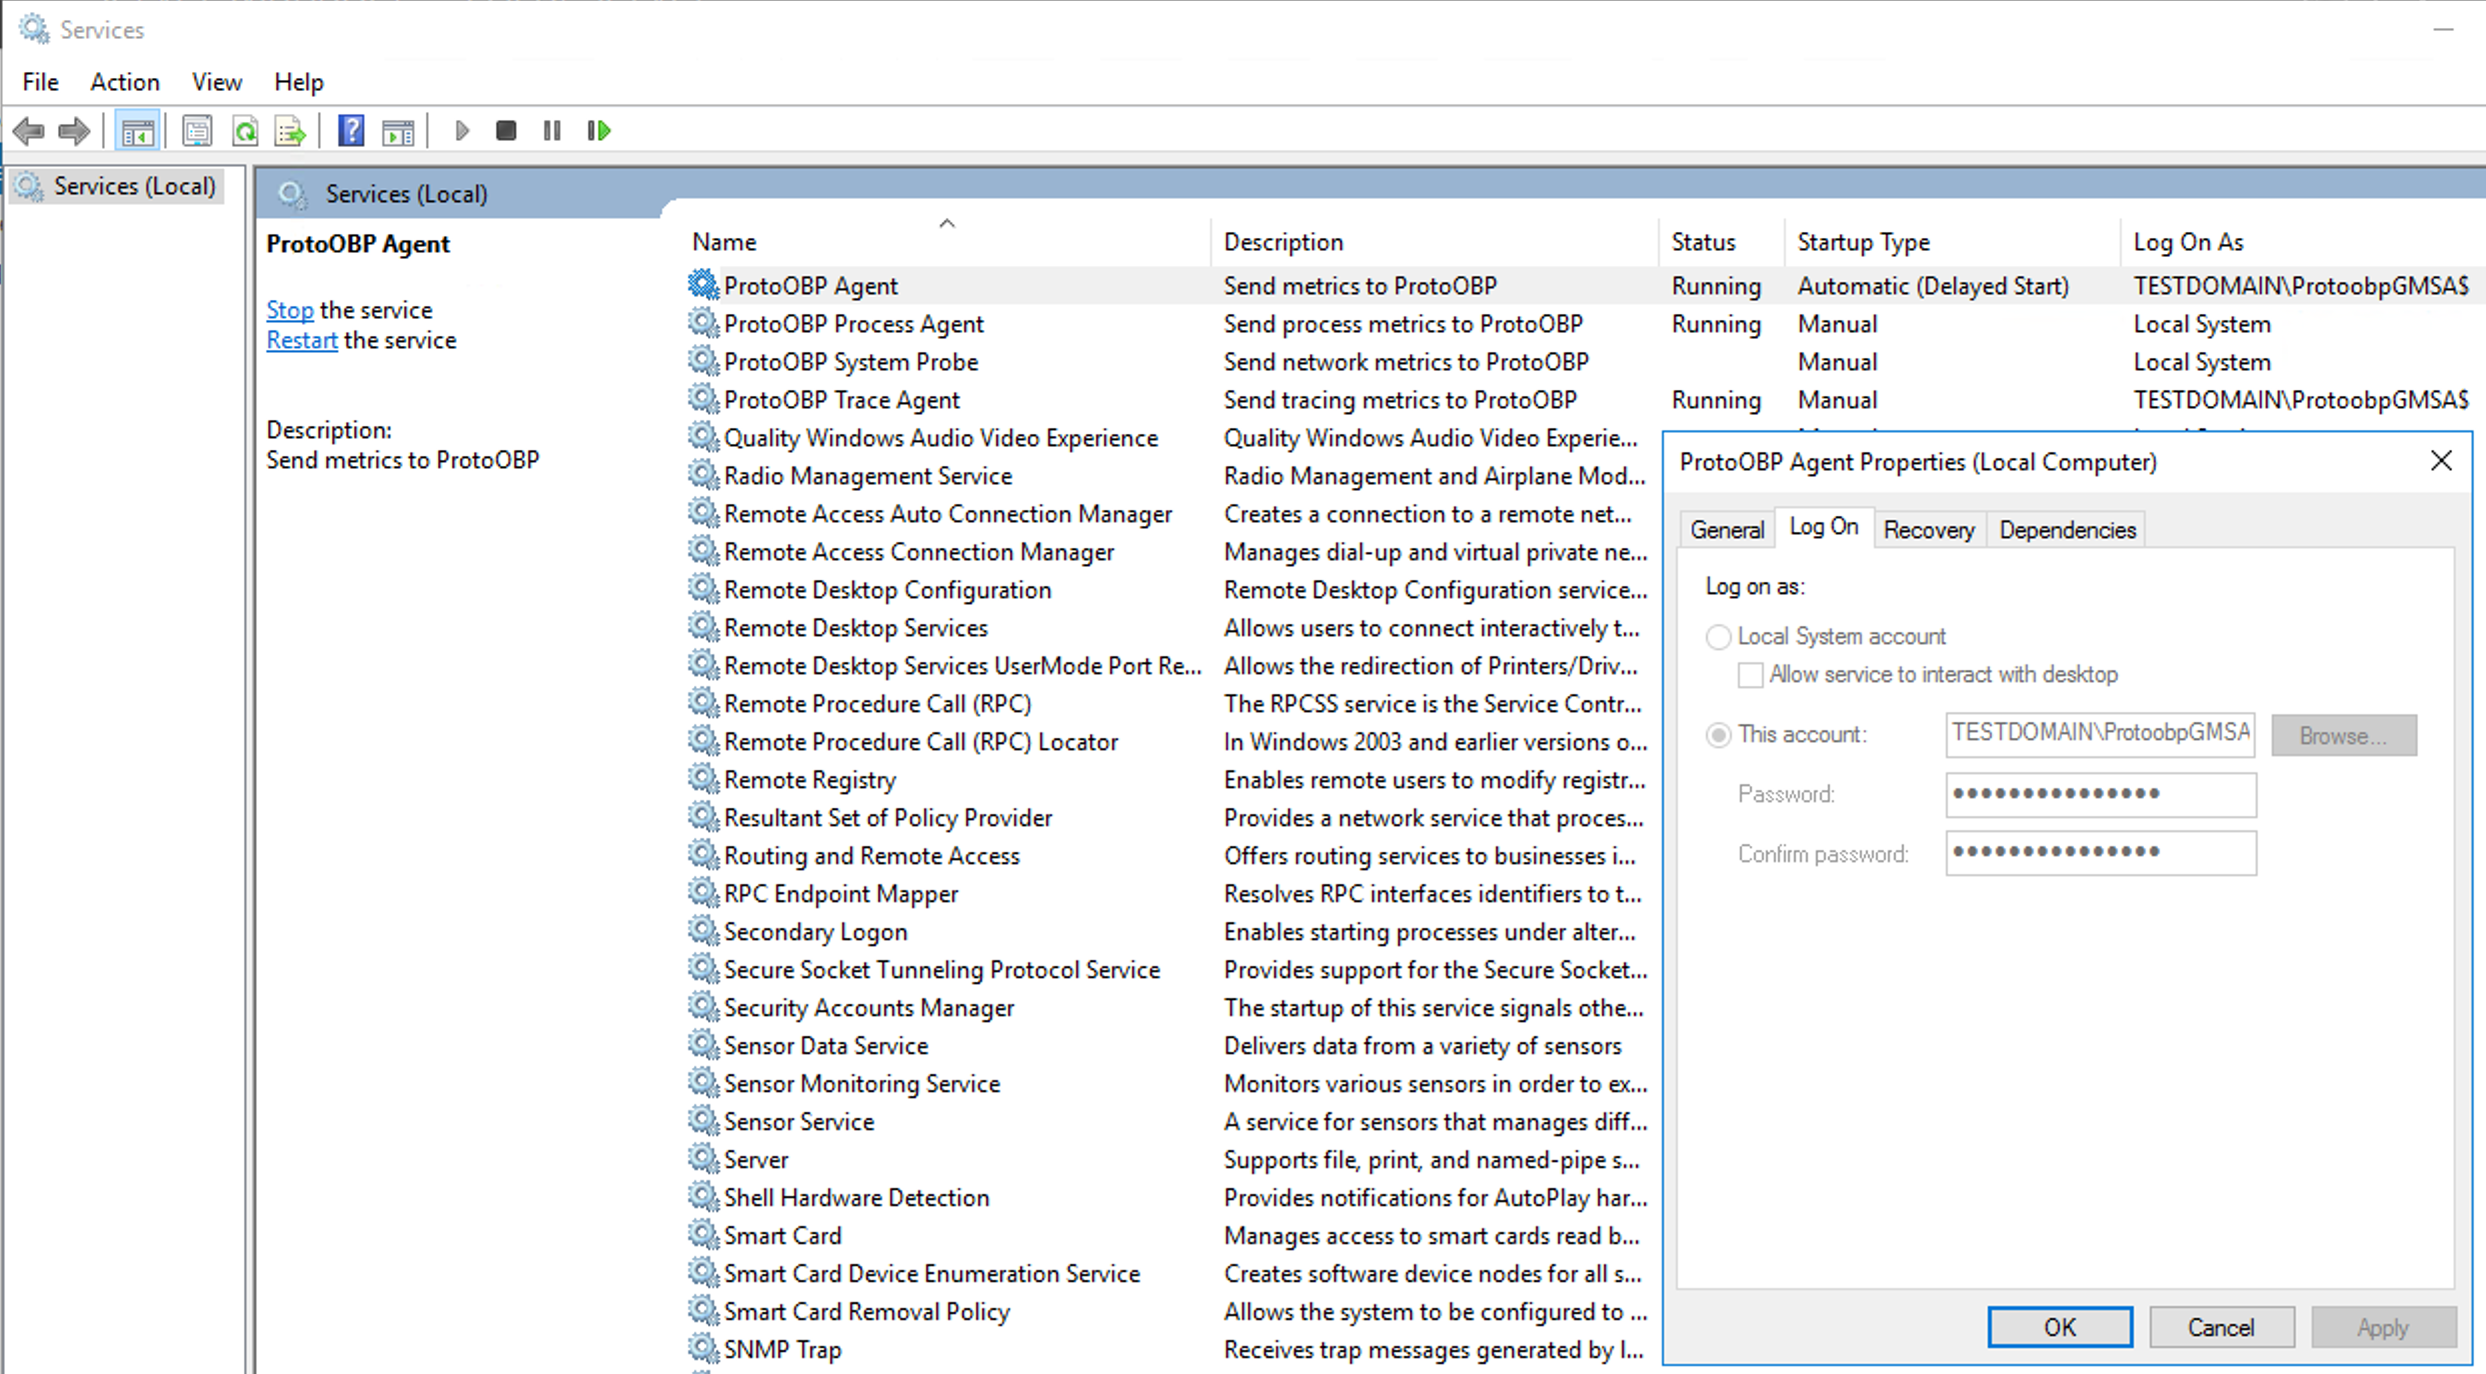Screen dimensions: 2486x1374
Task: Toggle the Show/Hide Action Pane toolbar icon
Action: click(398, 131)
